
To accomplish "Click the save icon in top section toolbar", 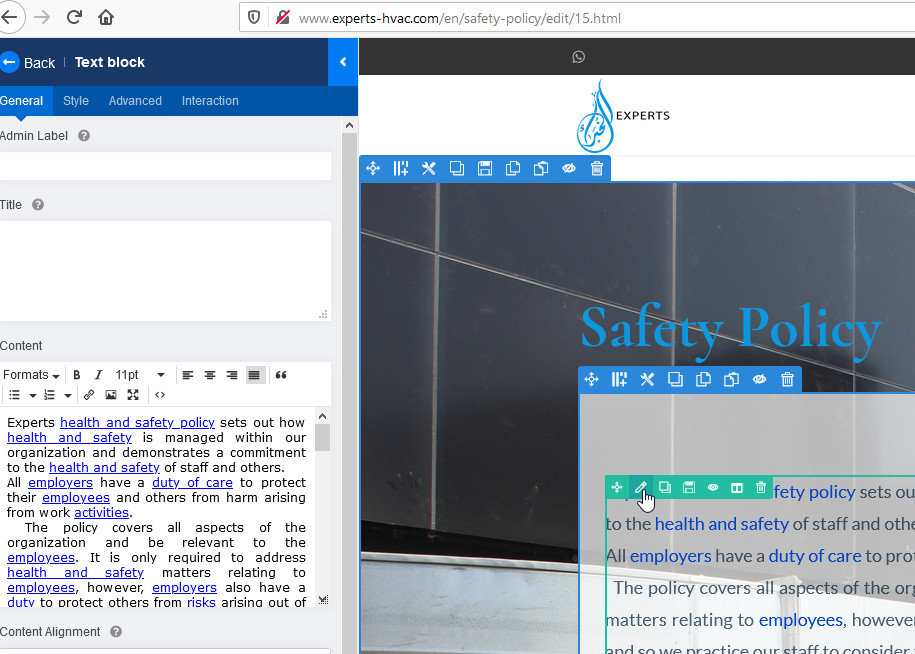I will pos(485,168).
